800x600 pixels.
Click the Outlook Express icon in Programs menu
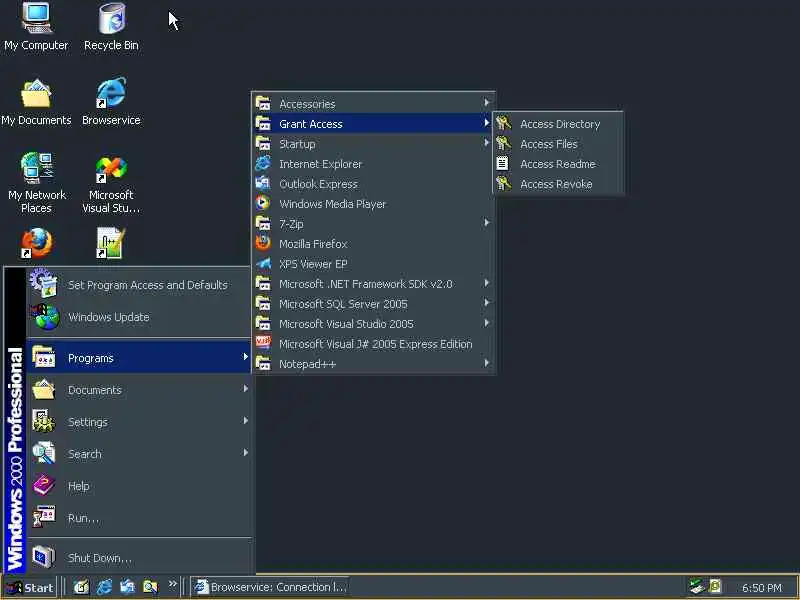click(263, 183)
